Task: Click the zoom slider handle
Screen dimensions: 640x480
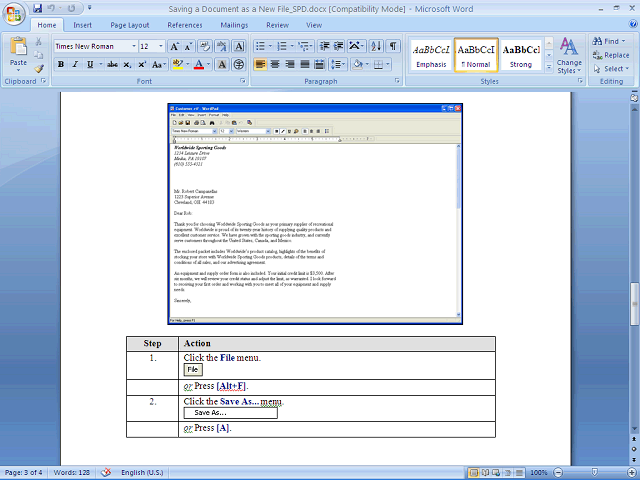Action: 595,472
